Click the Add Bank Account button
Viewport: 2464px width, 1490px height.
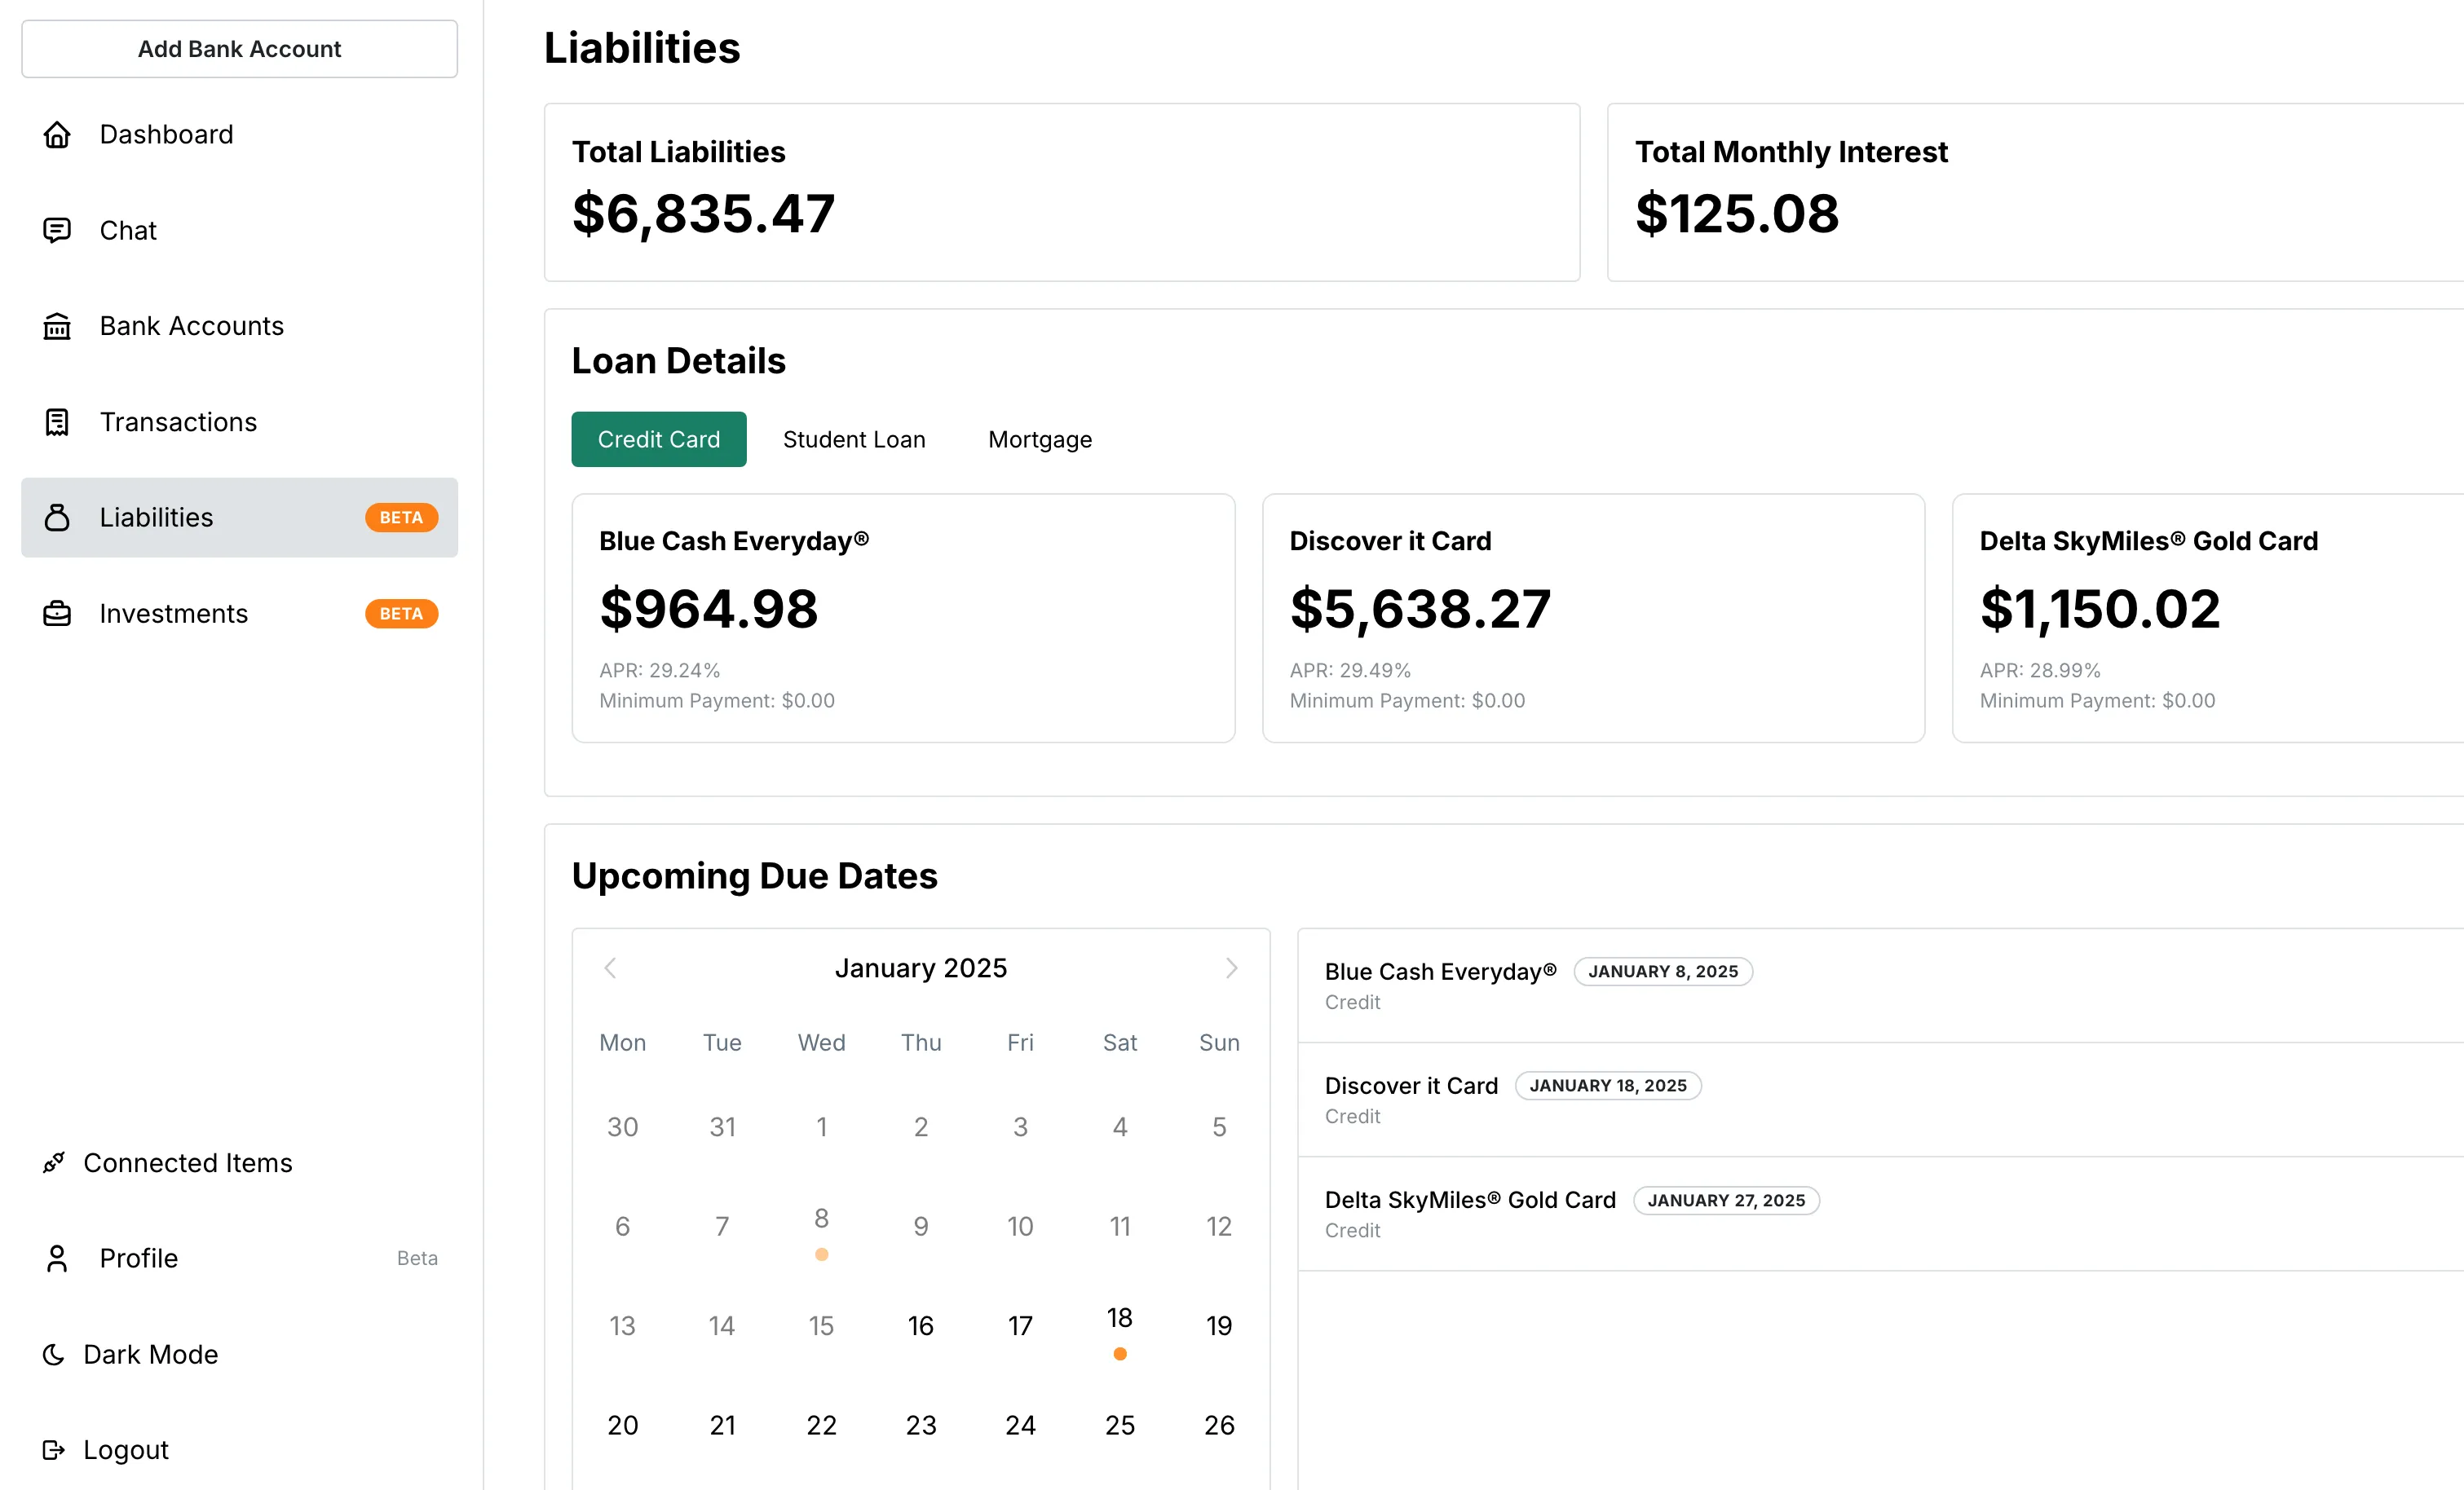239,49
